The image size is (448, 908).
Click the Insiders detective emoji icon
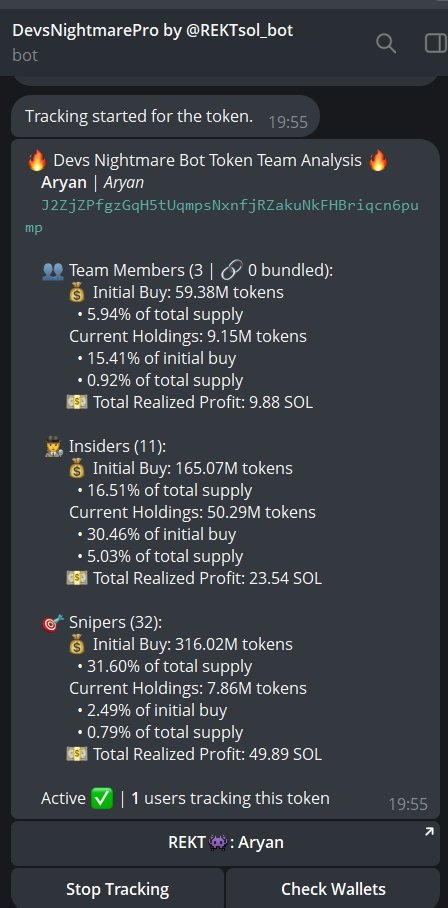(x=53, y=446)
